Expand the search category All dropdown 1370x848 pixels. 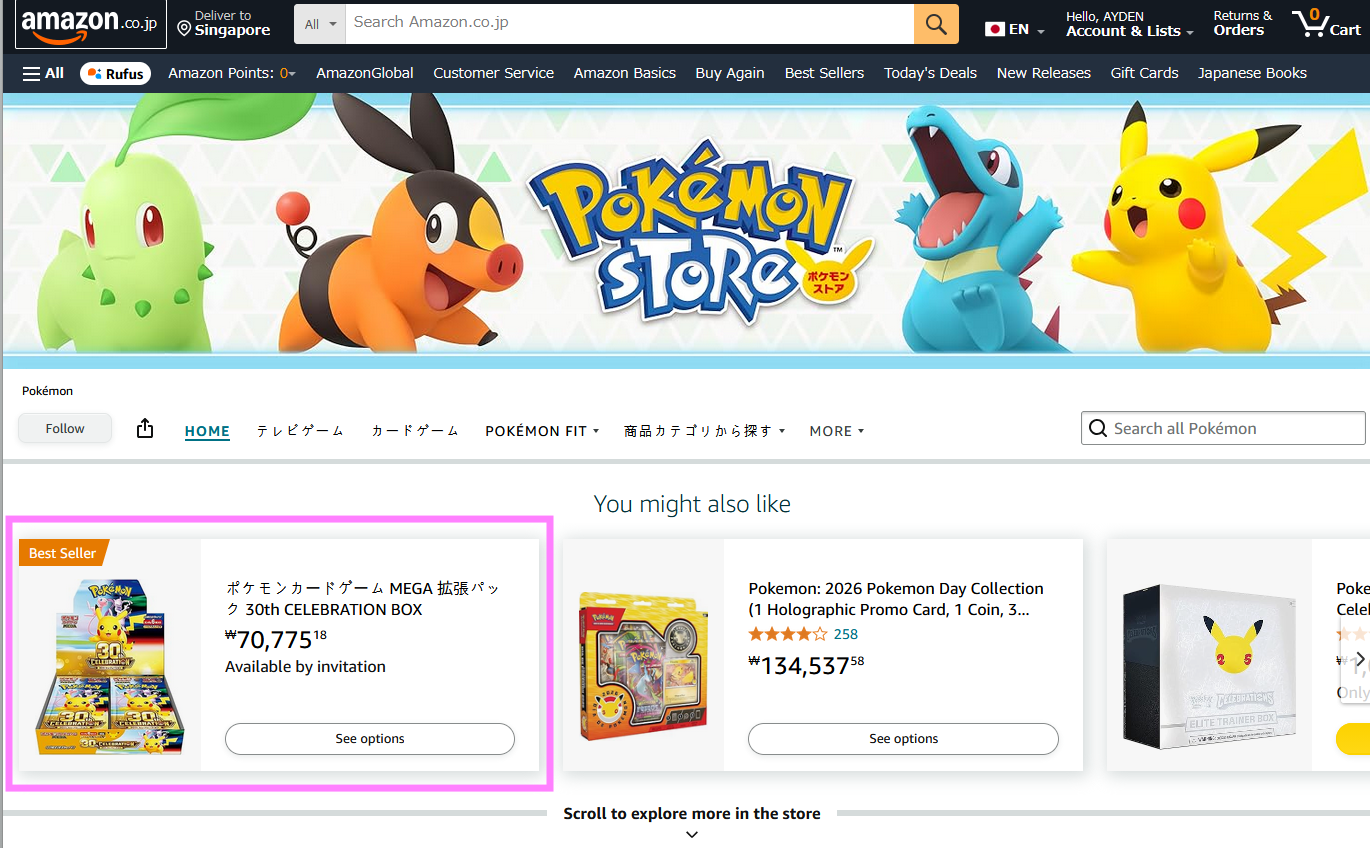coord(320,24)
